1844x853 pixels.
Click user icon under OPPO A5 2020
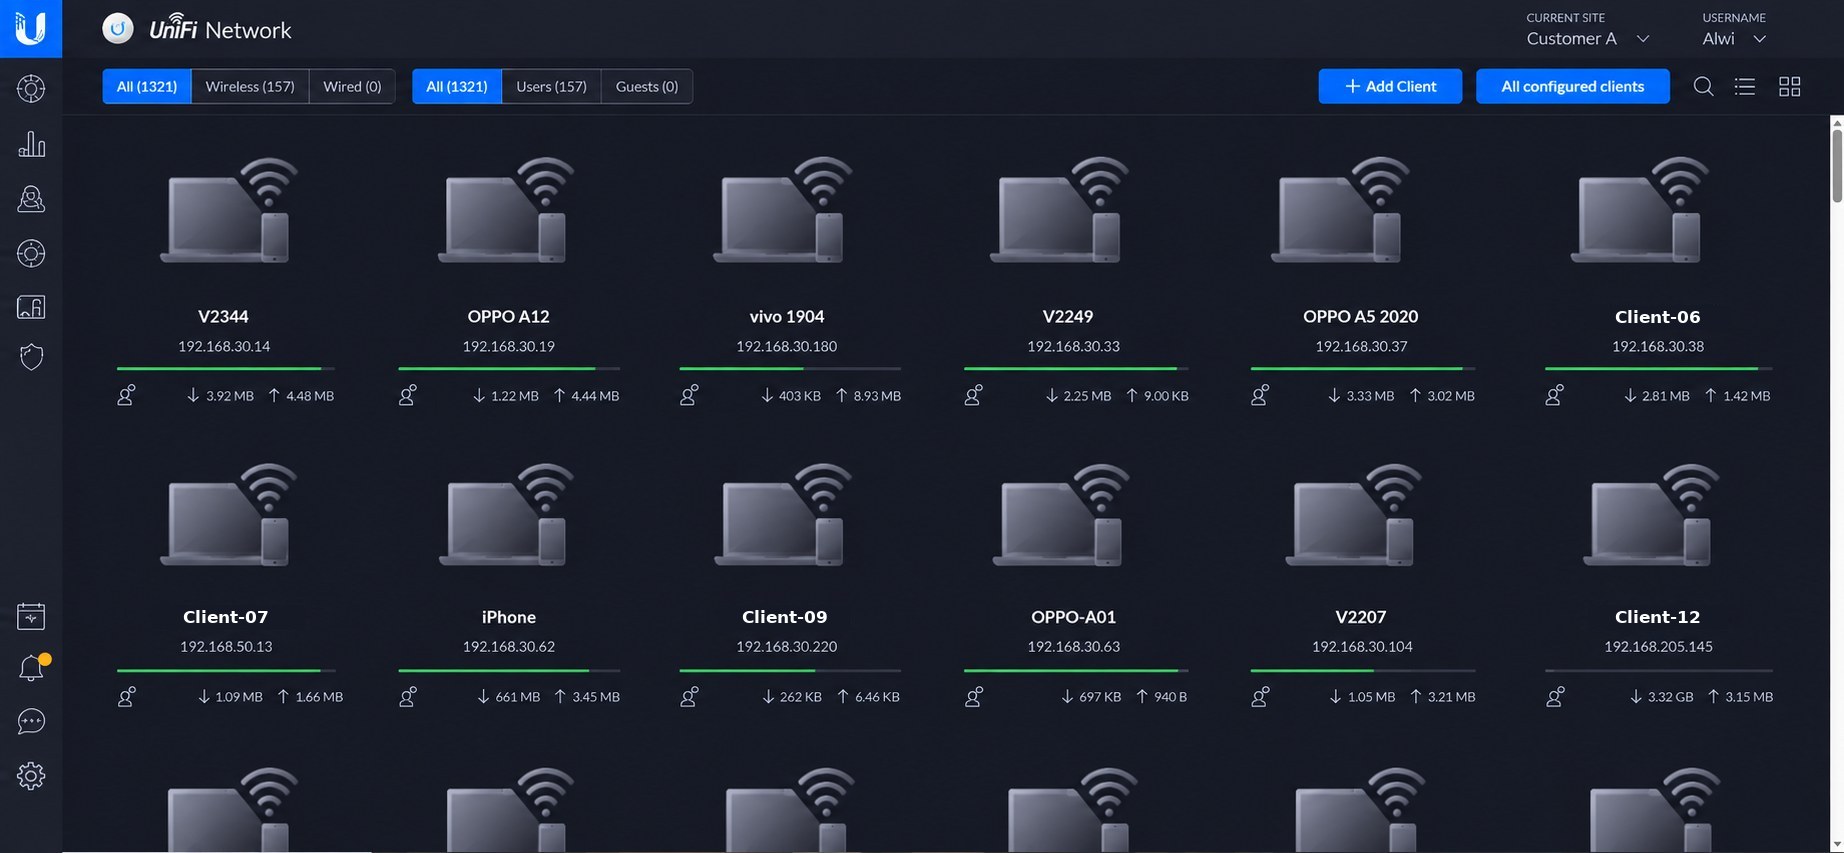[1260, 395]
